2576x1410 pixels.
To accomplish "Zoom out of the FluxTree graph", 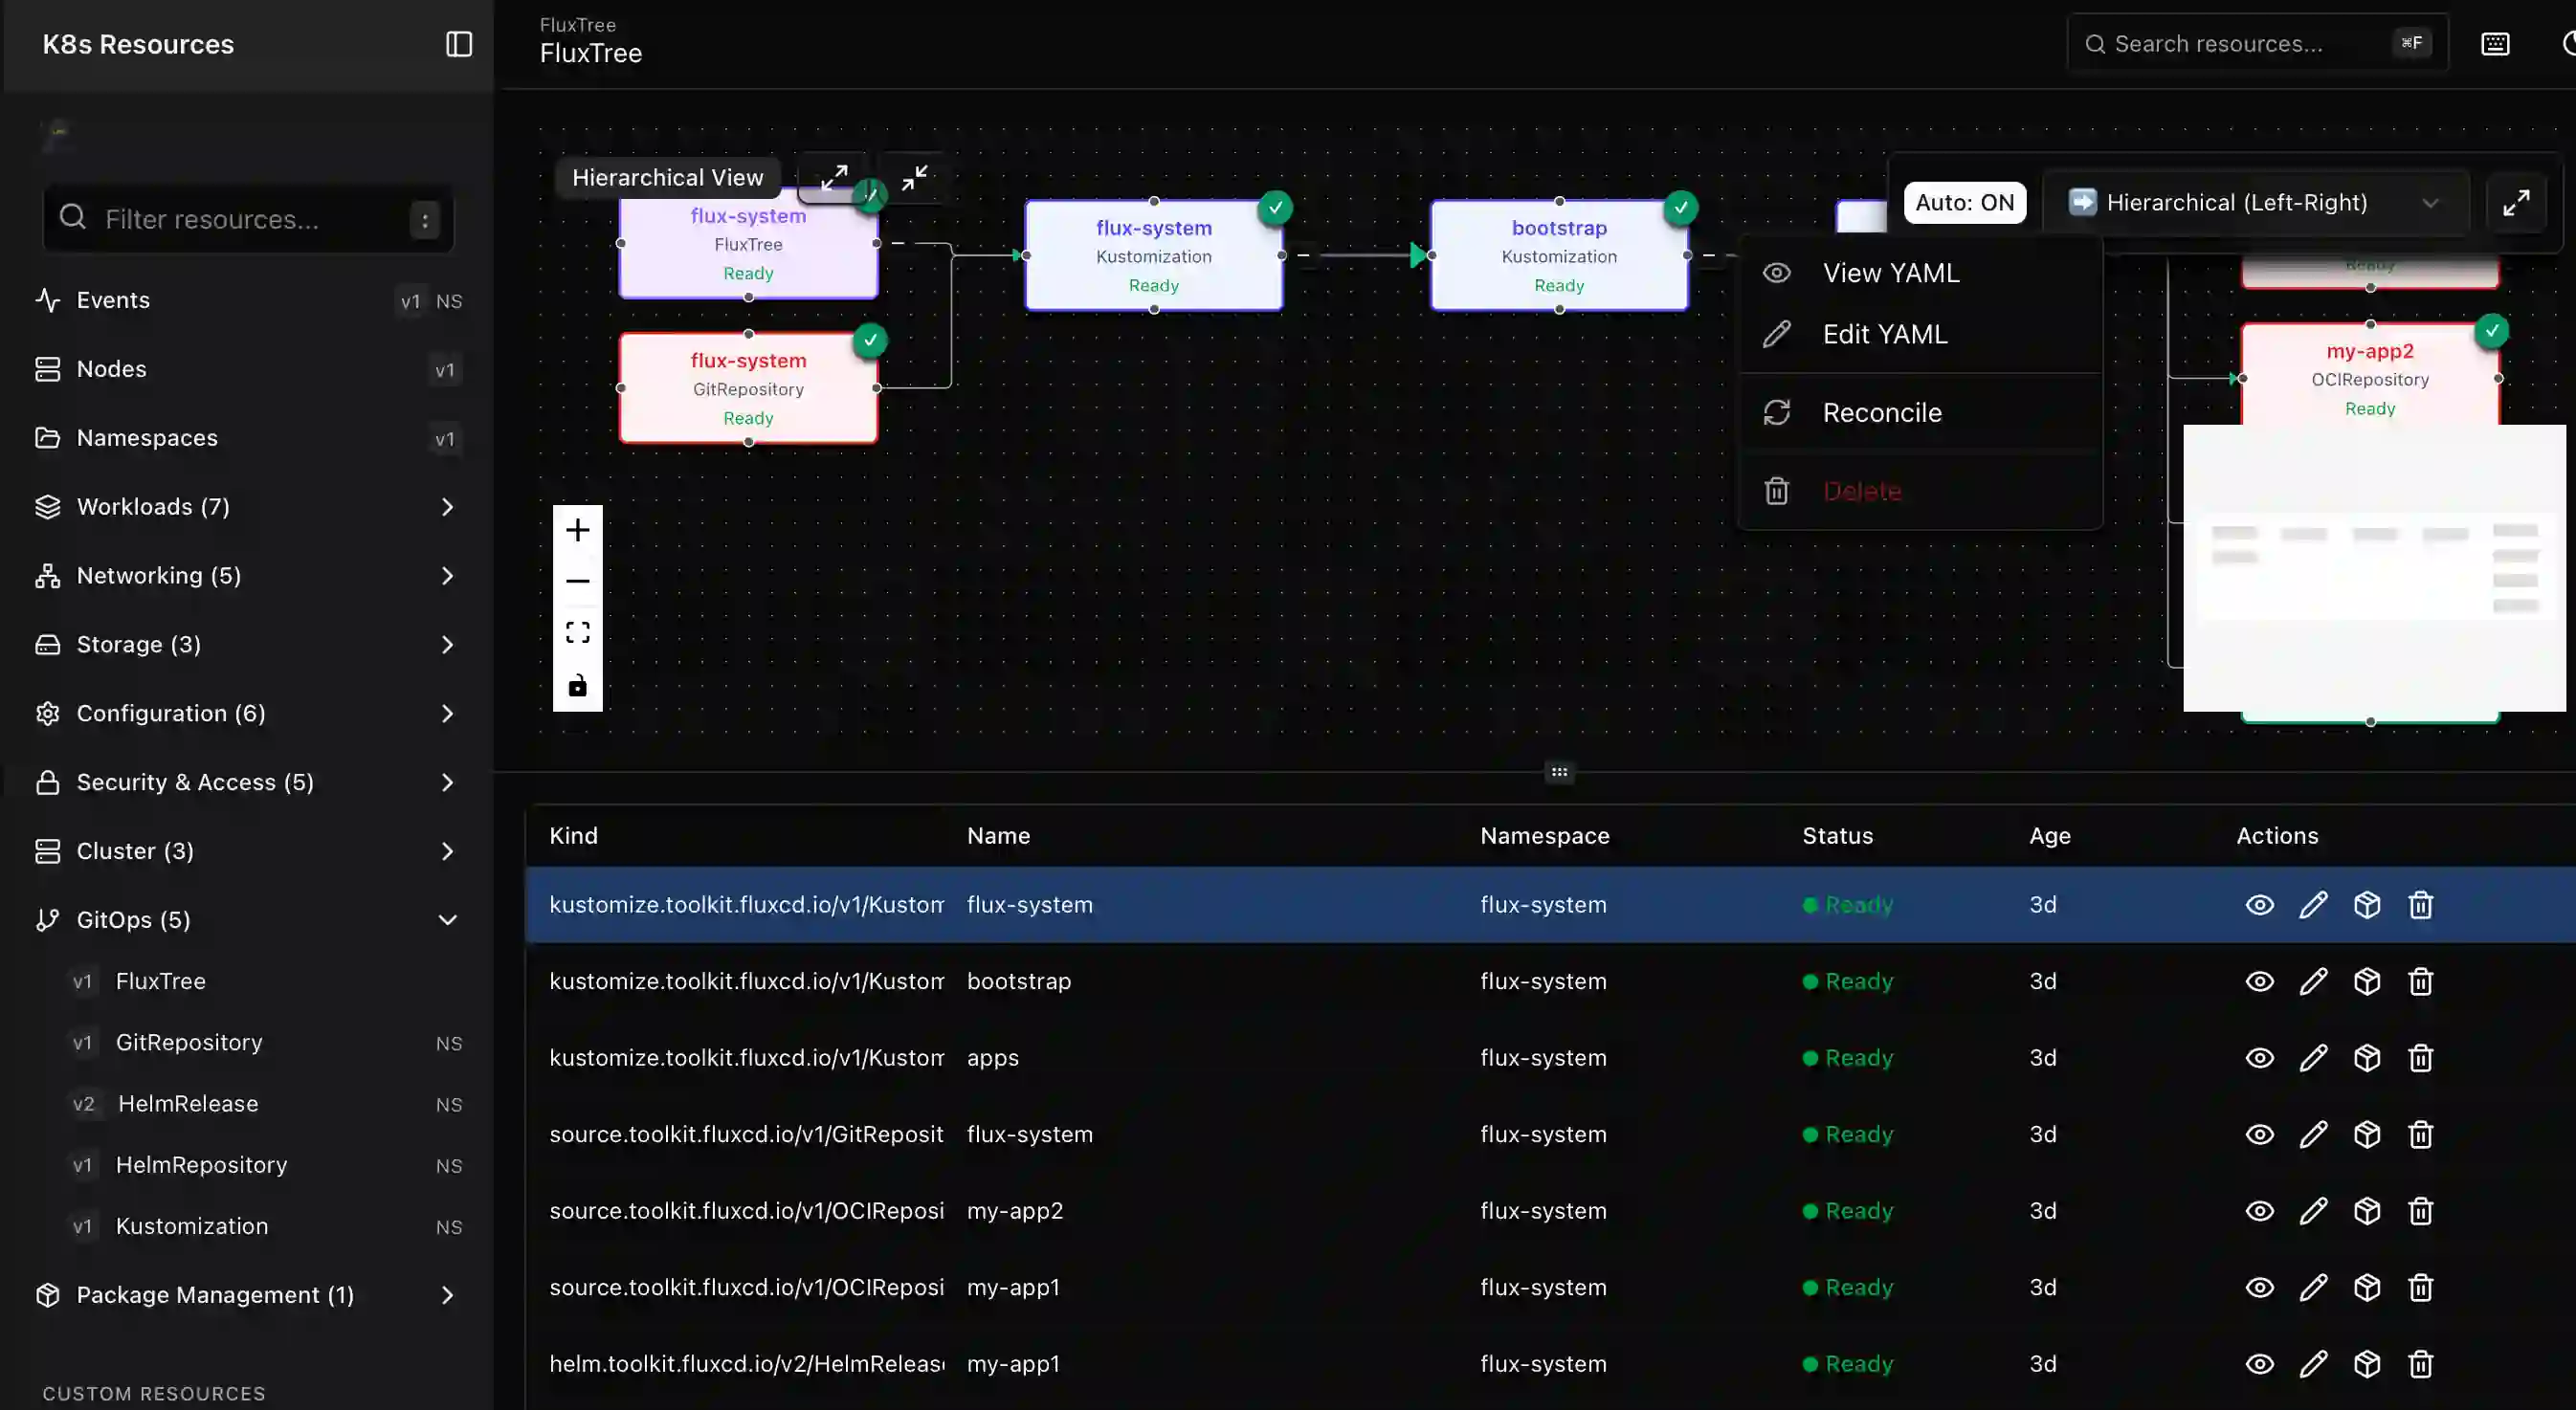I will (578, 581).
